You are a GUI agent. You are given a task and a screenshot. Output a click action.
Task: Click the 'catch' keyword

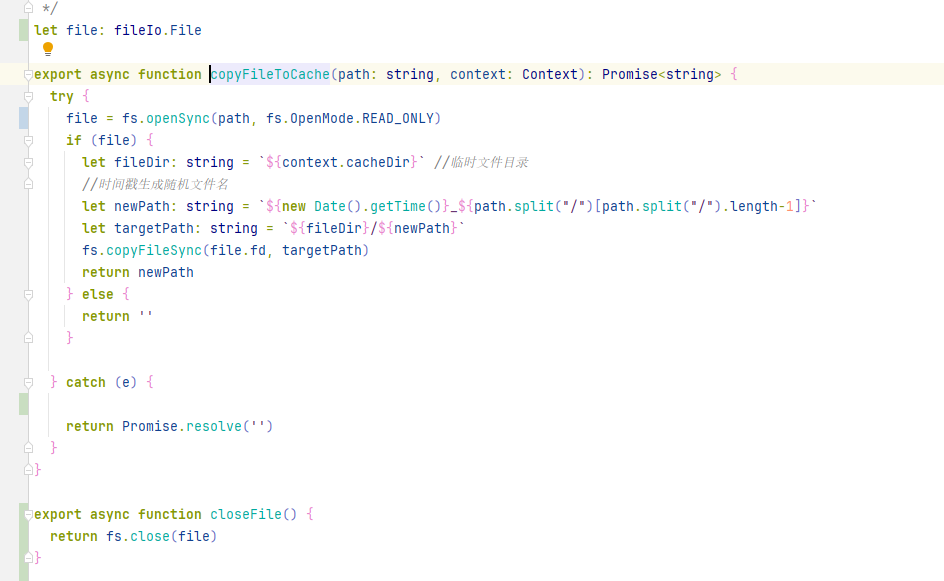coord(85,382)
